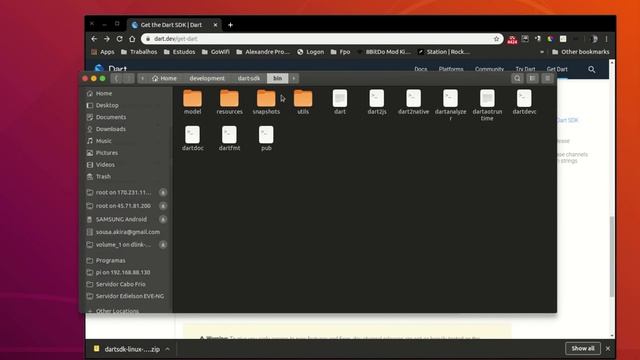Screen dimensions: 640x360
Task: Open Chrome three-dot menu
Action: [x=607, y=39]
